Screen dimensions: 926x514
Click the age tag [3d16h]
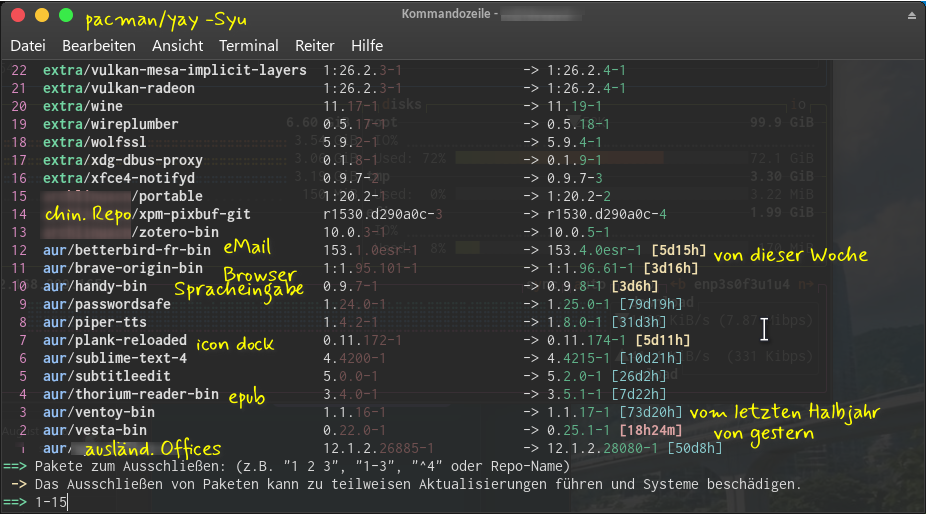670,268
